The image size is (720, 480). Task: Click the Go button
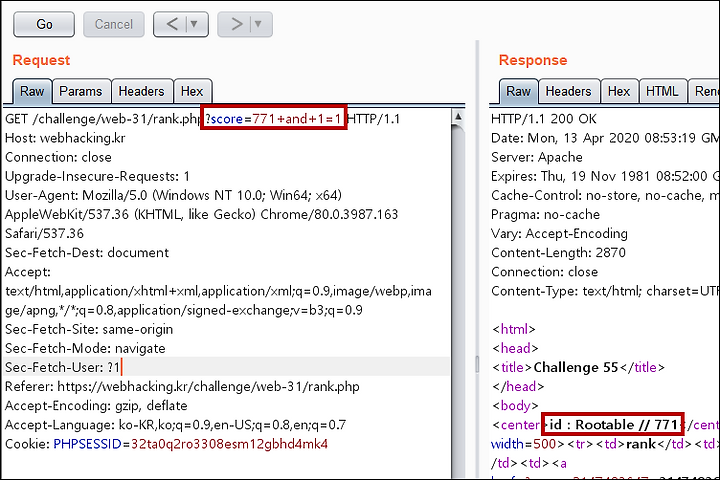point(44,24)
